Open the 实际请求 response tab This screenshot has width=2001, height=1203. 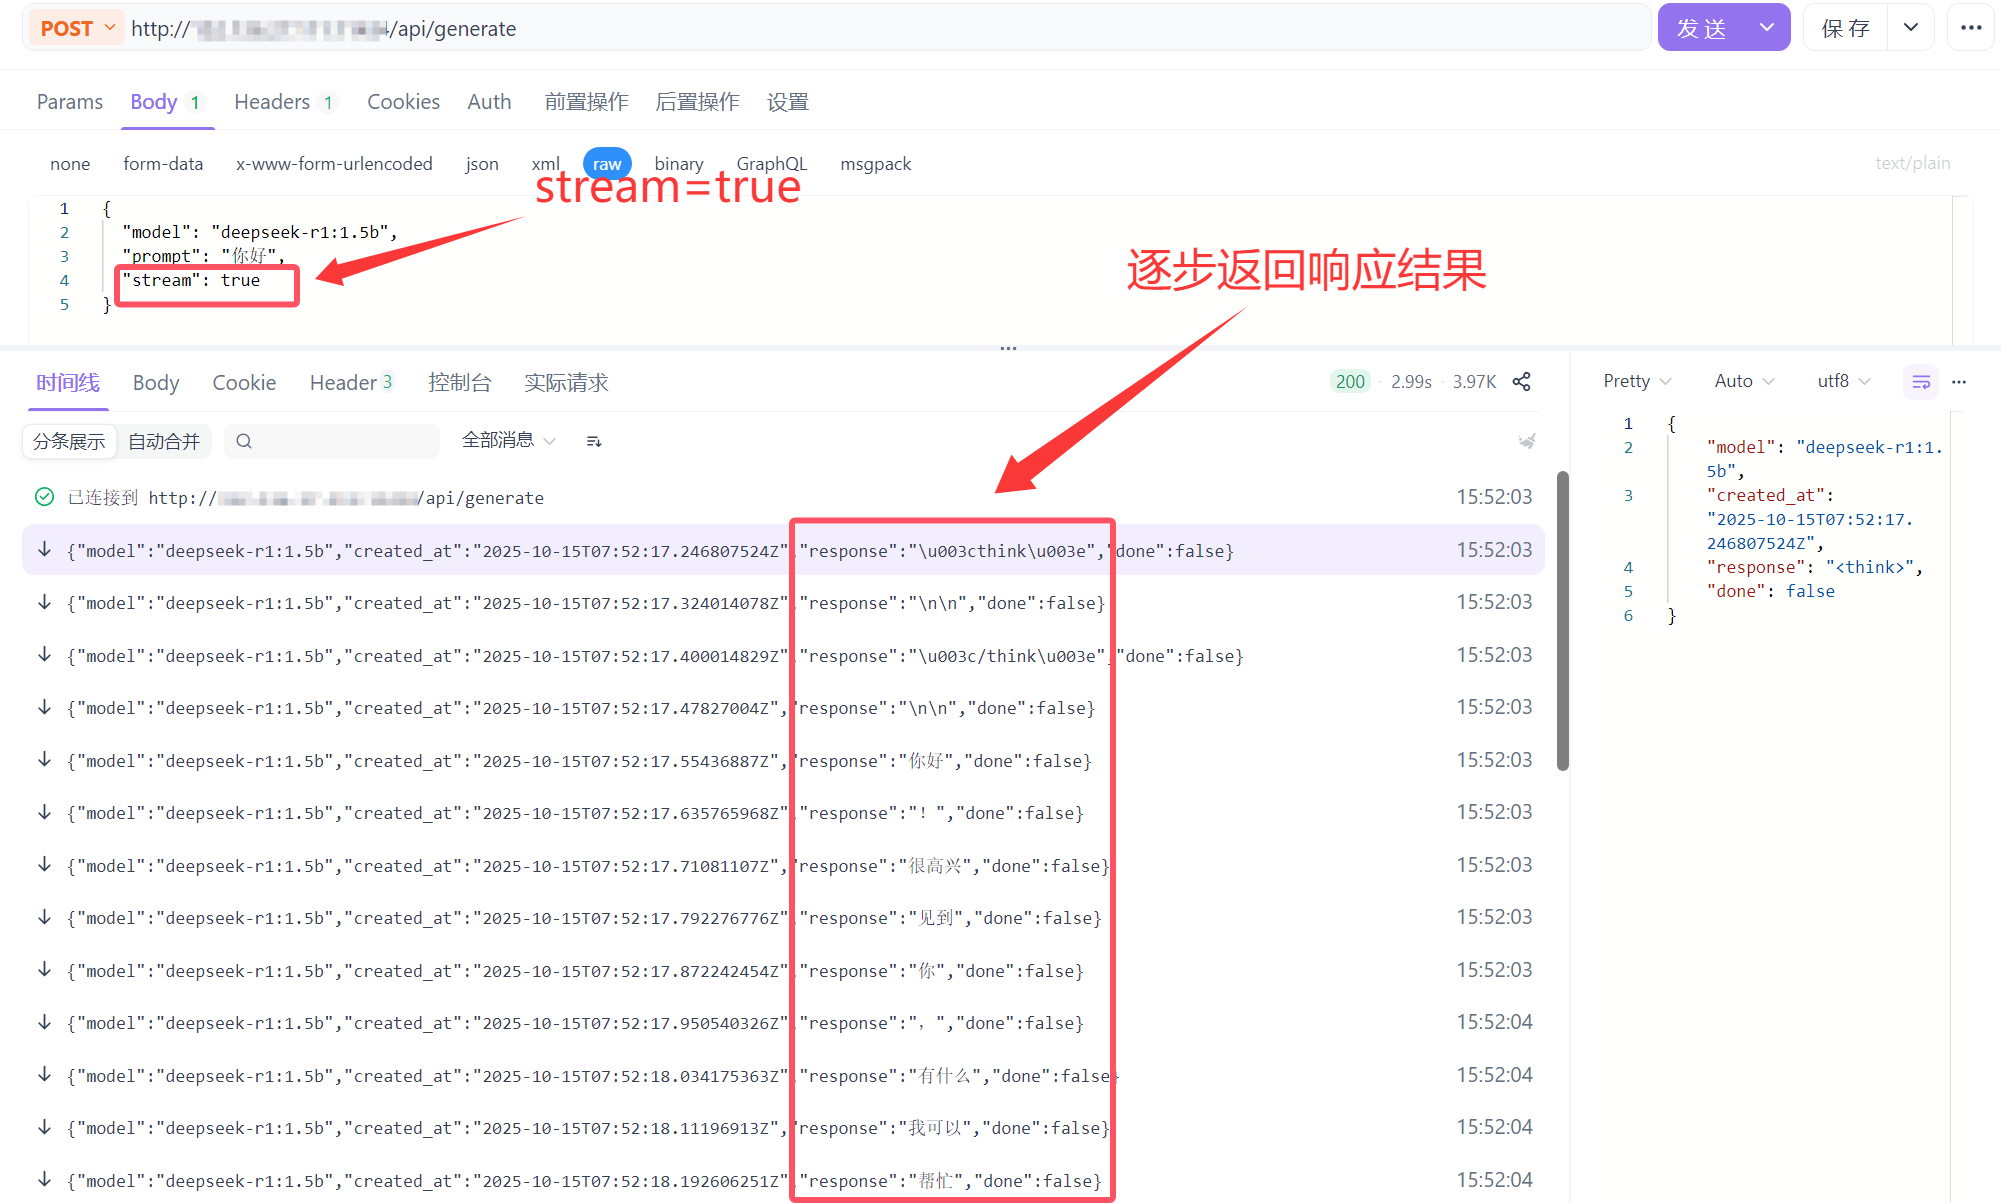coord(566,382)
